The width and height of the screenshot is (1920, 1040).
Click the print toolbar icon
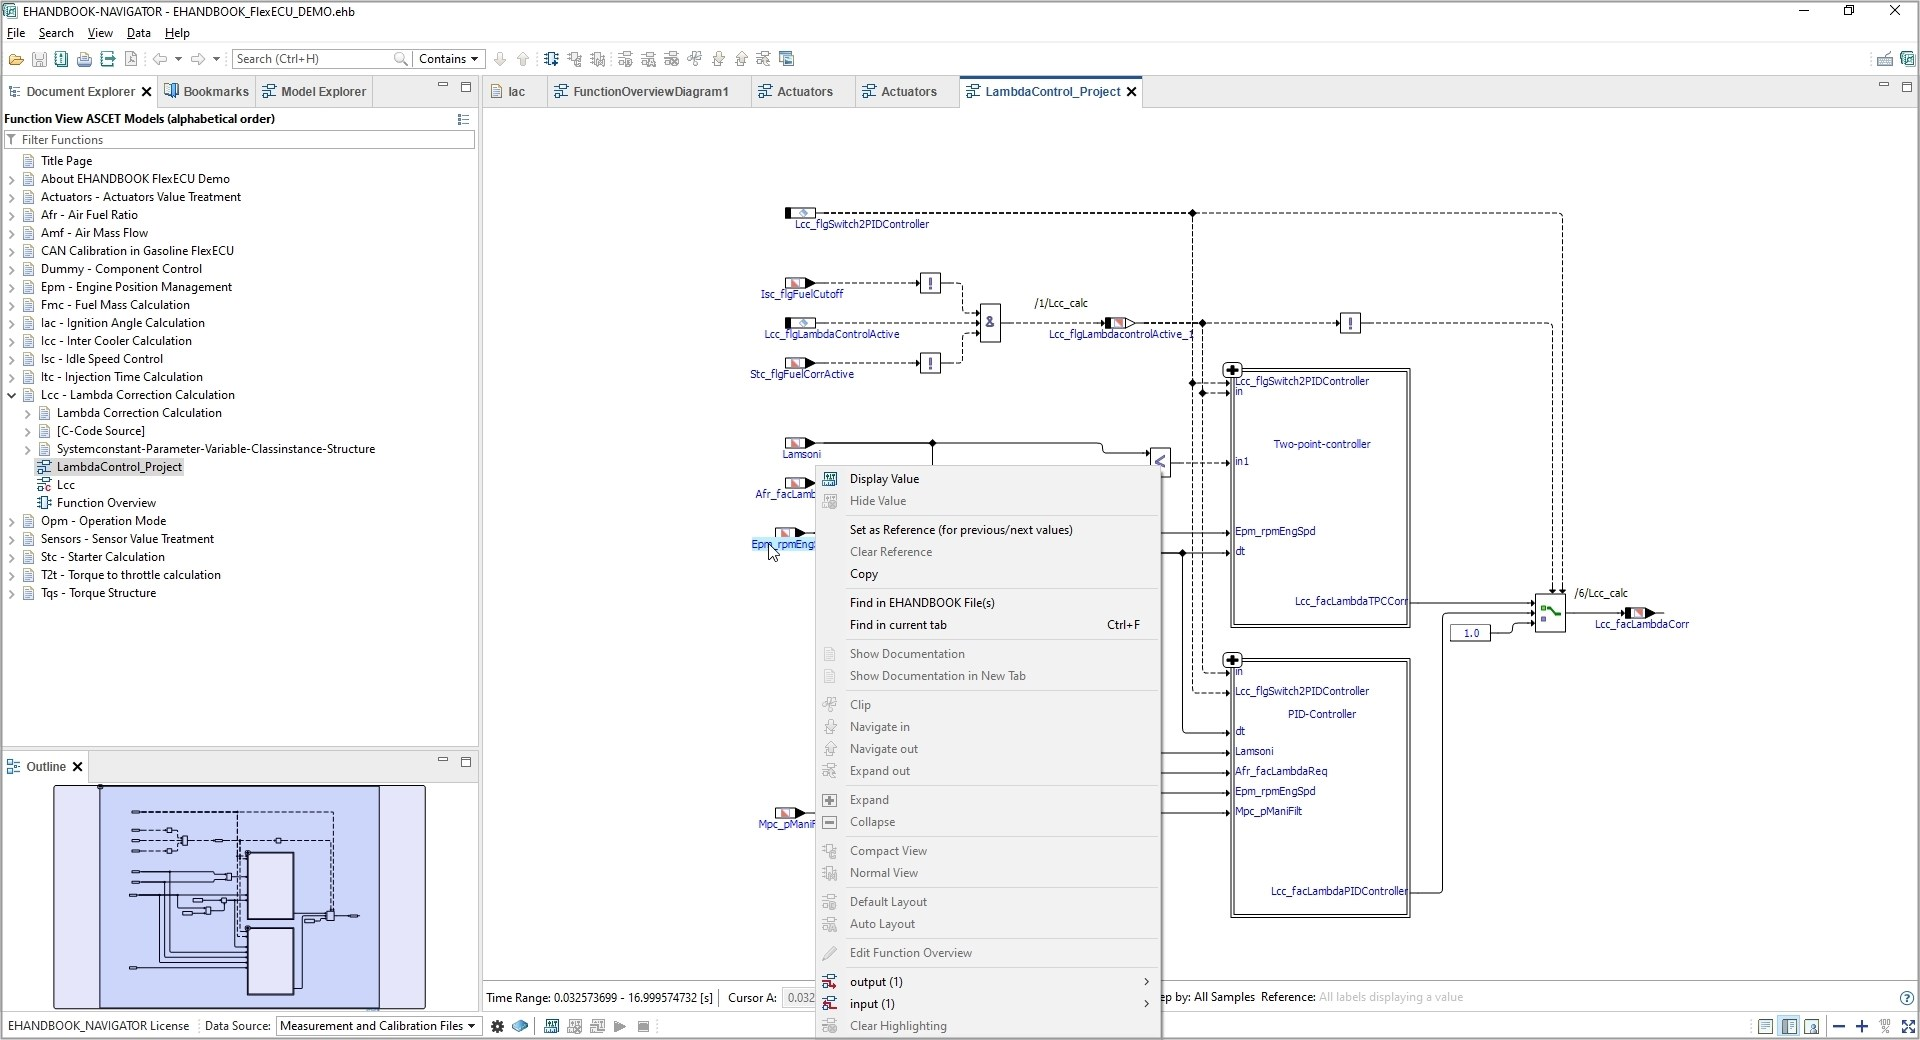pyautogui.click(x=84, y=59)
